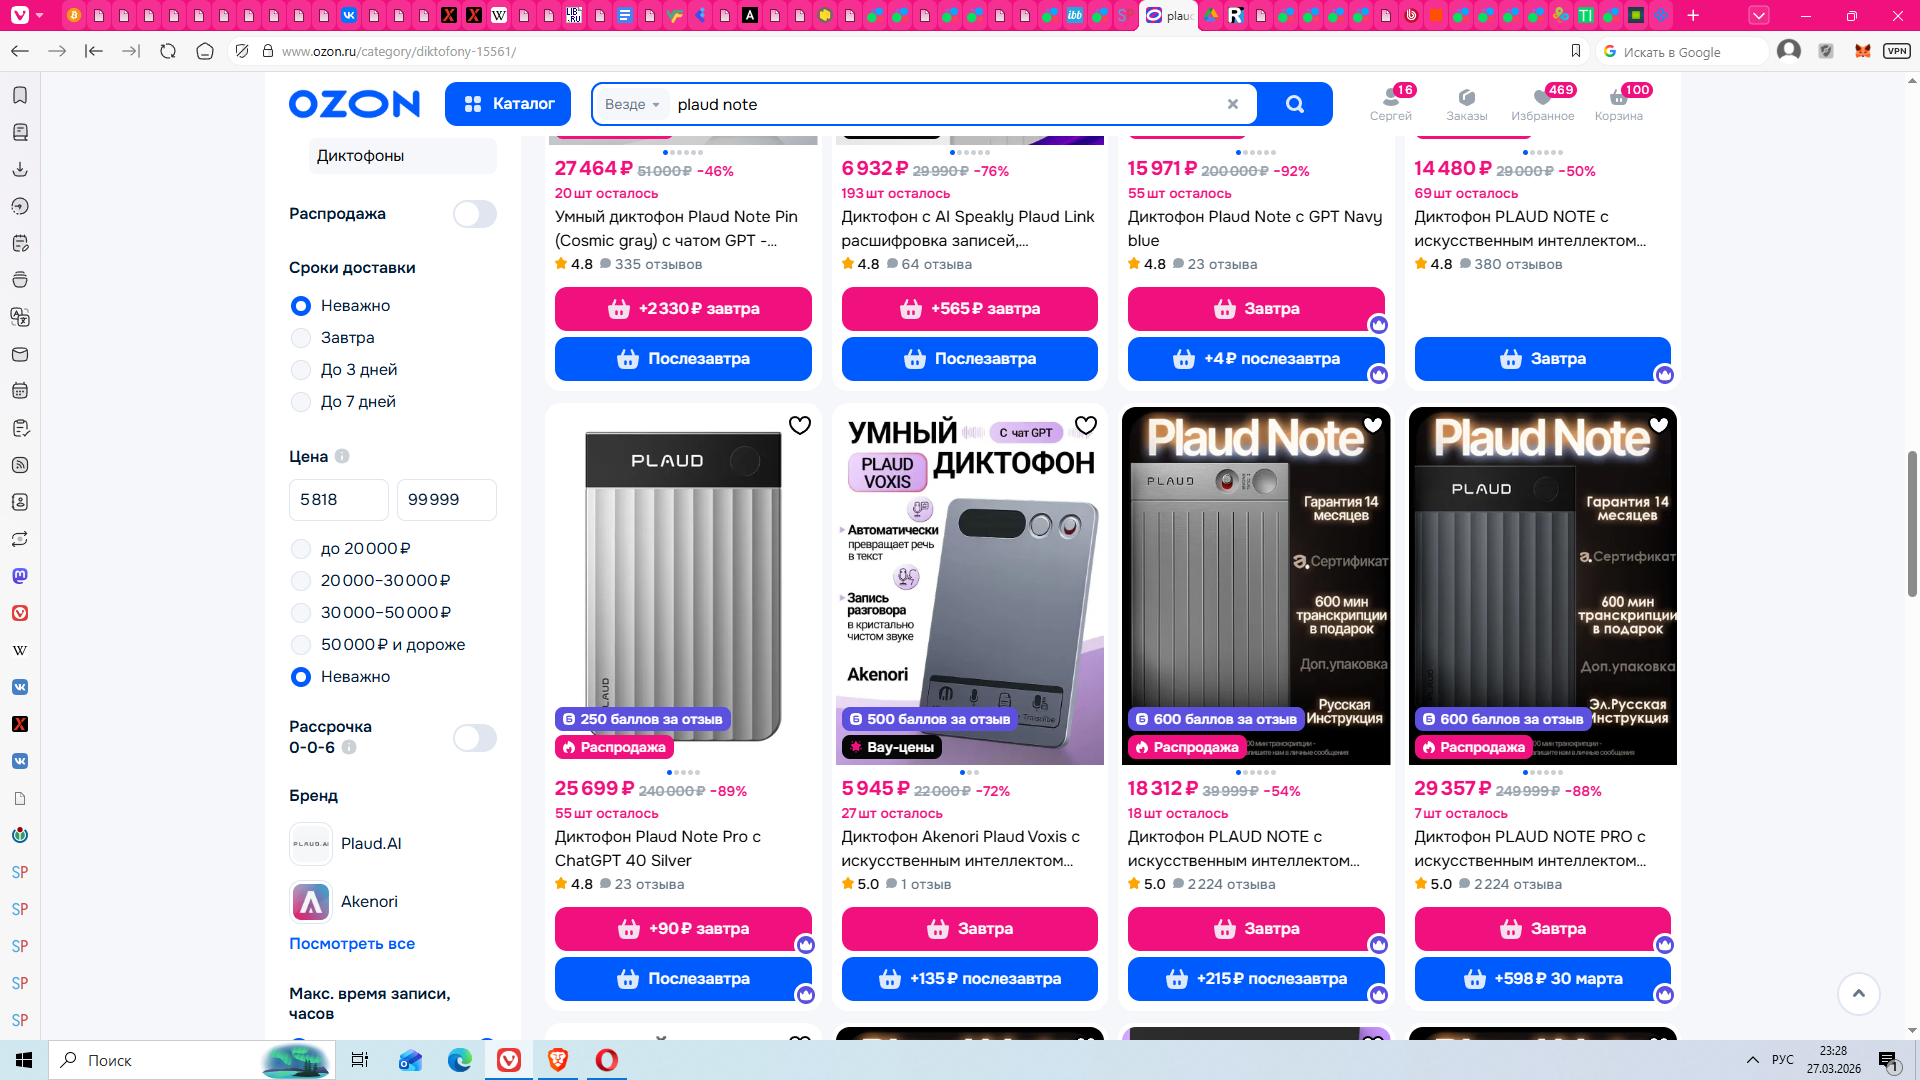This screenshot has width=1920, height=1080.
Task: Toggle Рассрочка 0-0-6 switch
Action: click(x=474, y=738)
